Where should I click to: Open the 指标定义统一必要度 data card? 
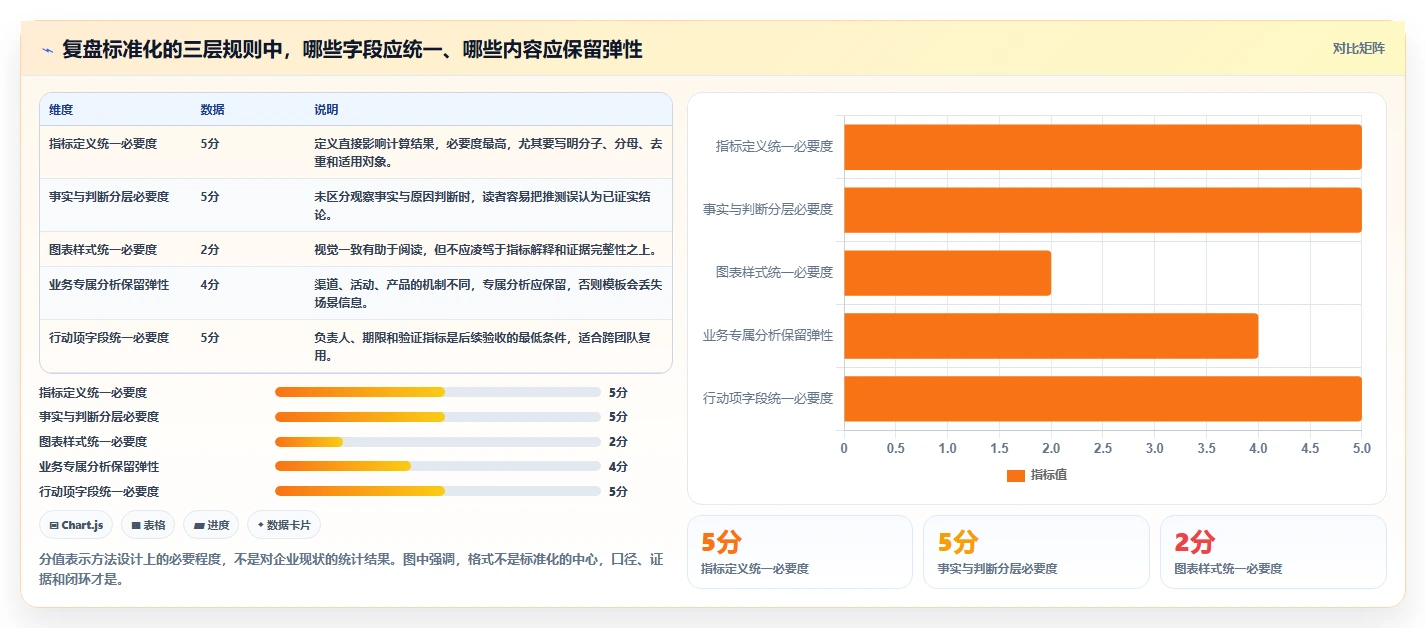pyautogui.click(x=800, y=552)
